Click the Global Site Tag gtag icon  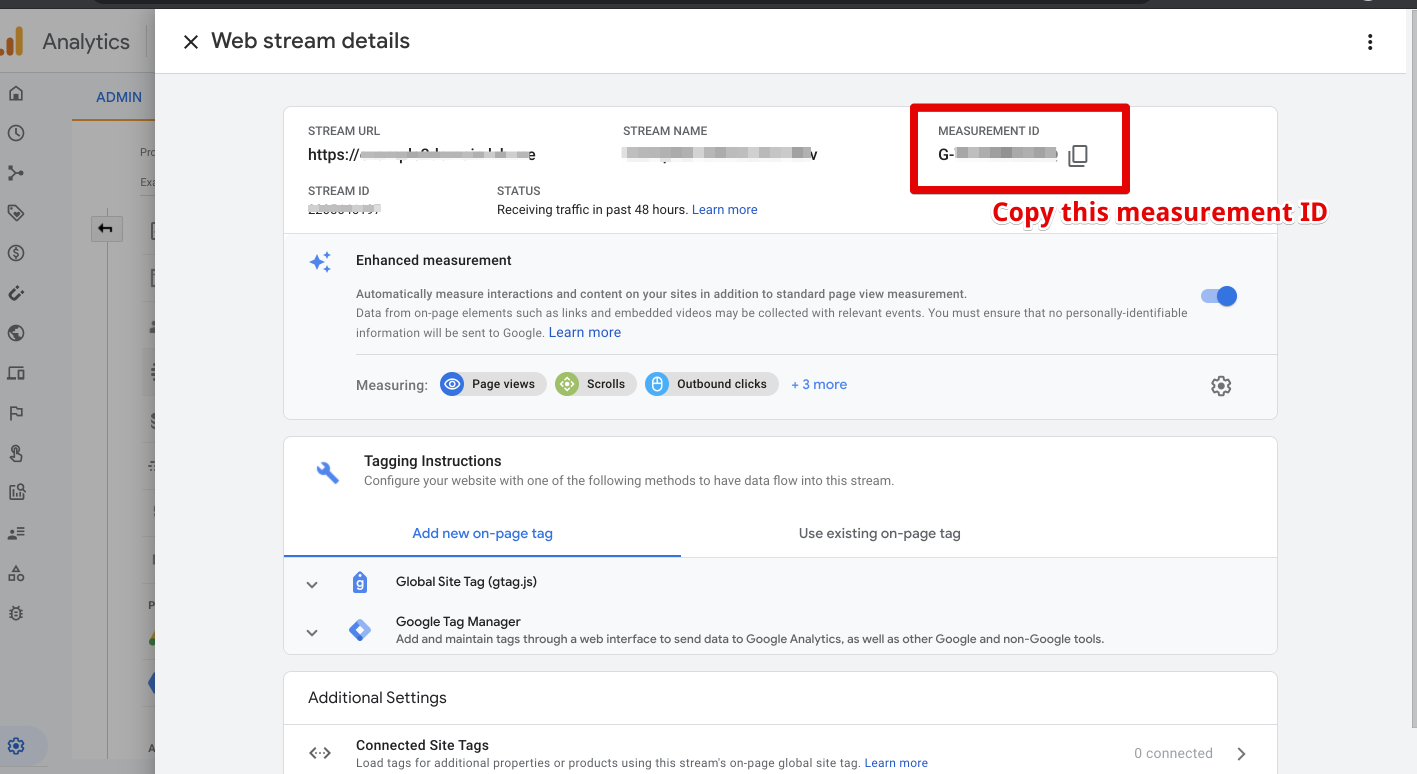[360, 582]
